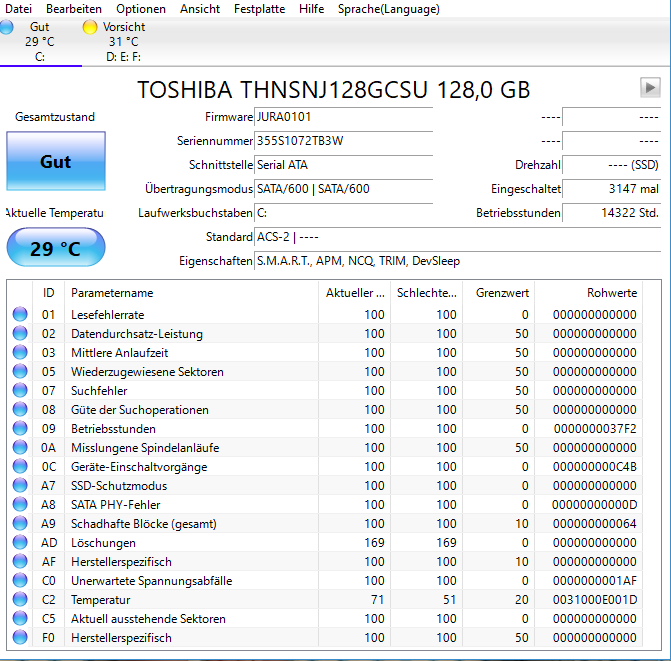
Task: Click status icon of Datendurchsatz-Leistung row
Action: (20, 333)
